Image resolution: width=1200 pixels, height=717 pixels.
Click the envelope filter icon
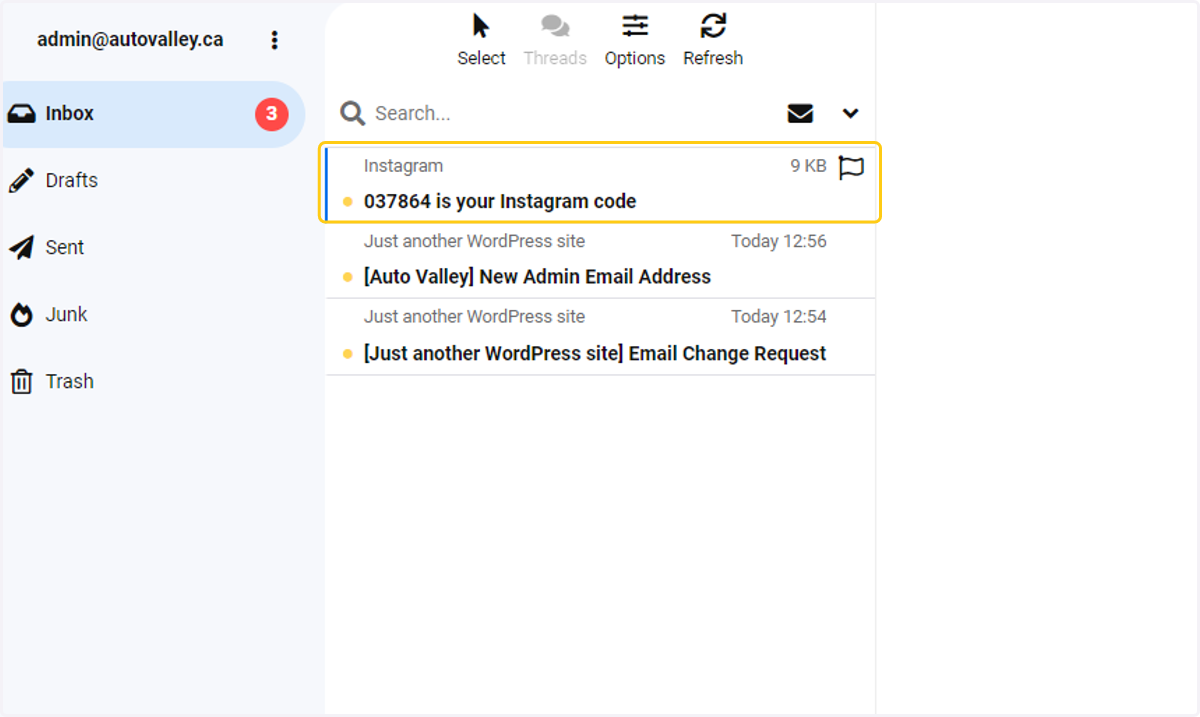tap(800, 113)
